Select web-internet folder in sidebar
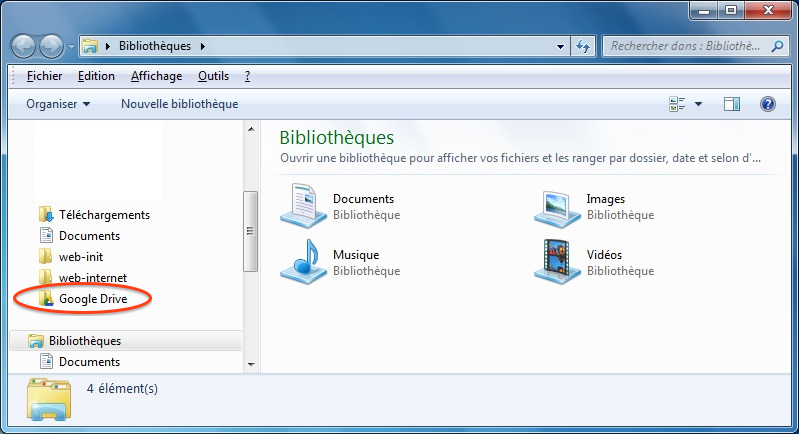Screen dimensions: 799x434 click(x=92, y=277)
